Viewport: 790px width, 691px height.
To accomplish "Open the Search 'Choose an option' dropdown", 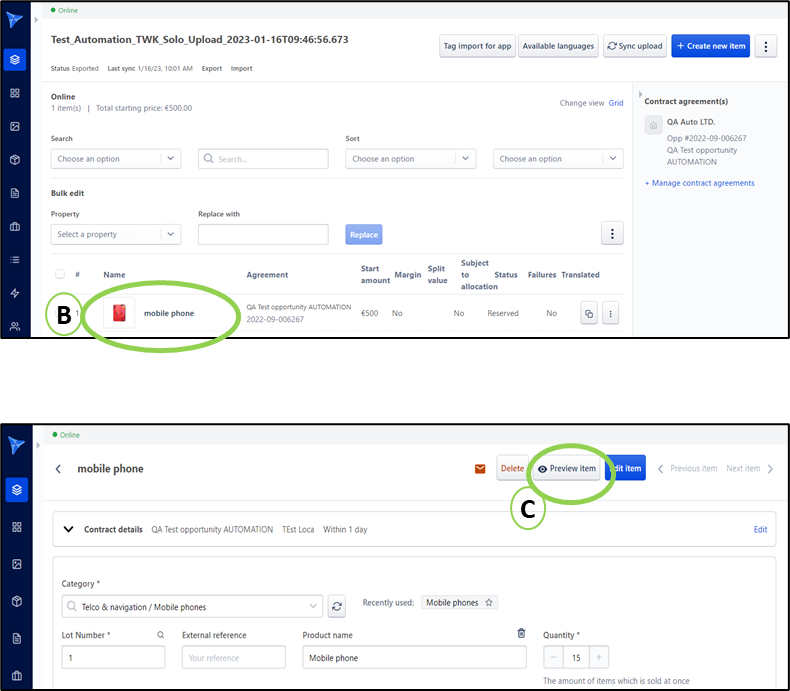I will 116,159.
